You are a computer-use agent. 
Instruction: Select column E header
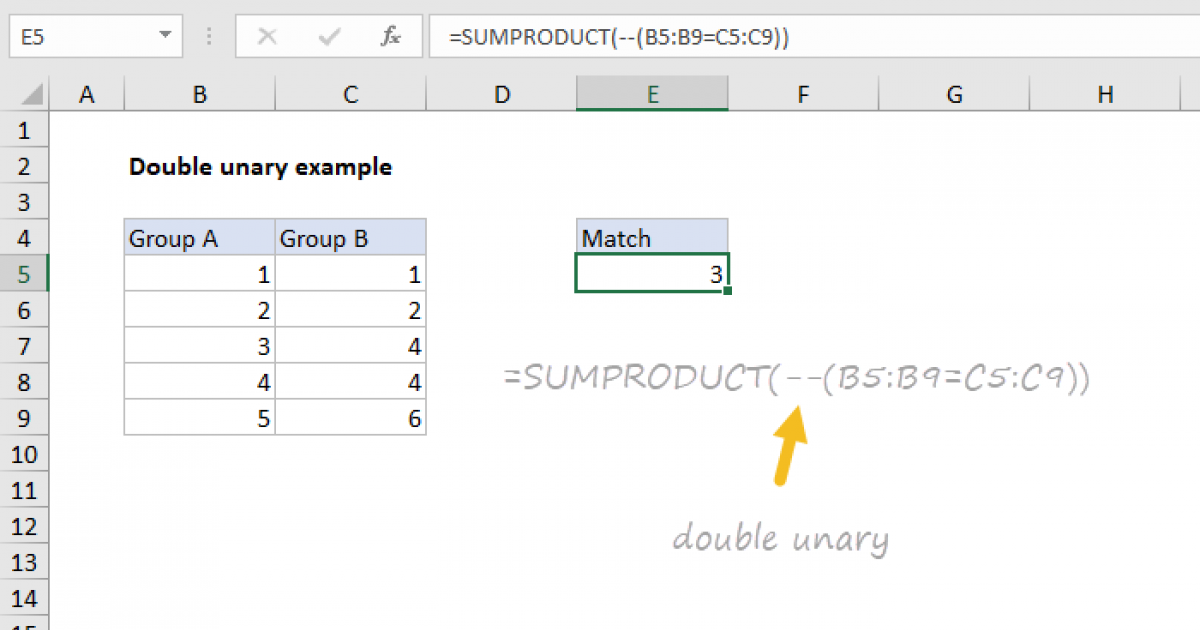point(652,95)
